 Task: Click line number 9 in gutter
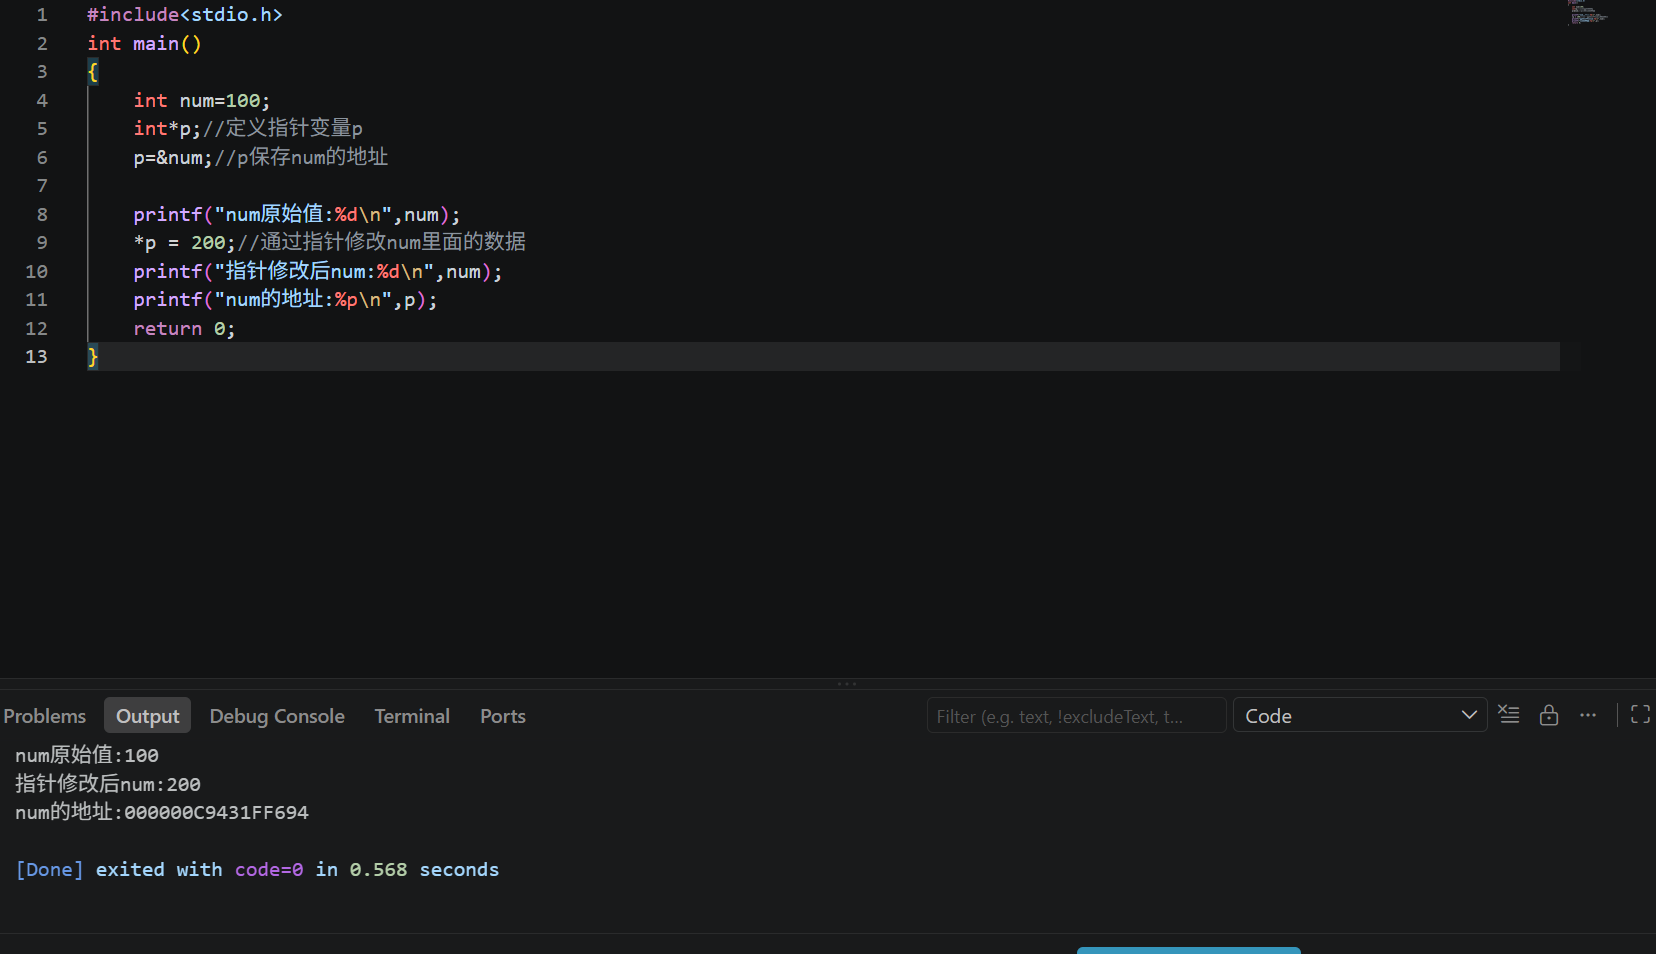(42, 243)
